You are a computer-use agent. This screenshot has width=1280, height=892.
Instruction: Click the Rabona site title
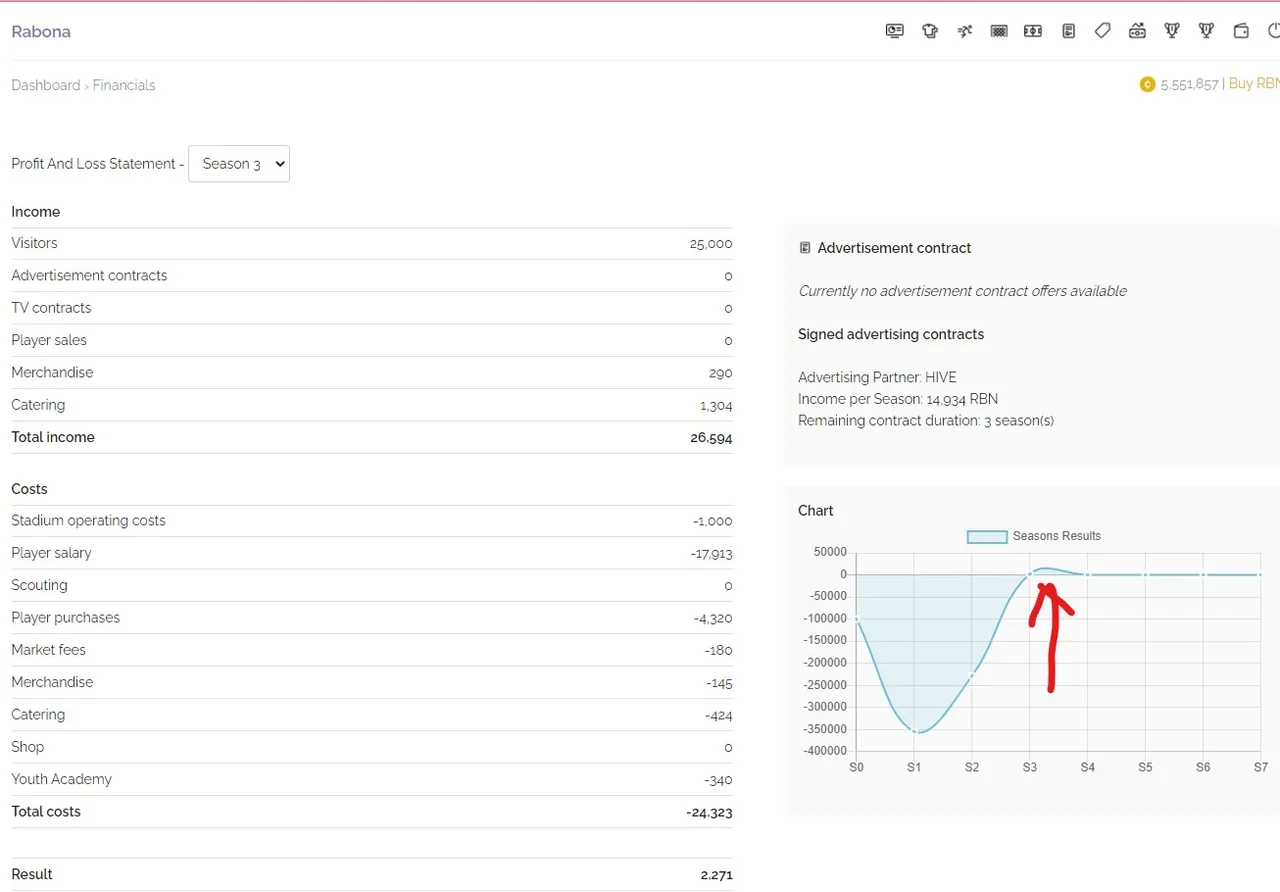[x=41, y=32]
